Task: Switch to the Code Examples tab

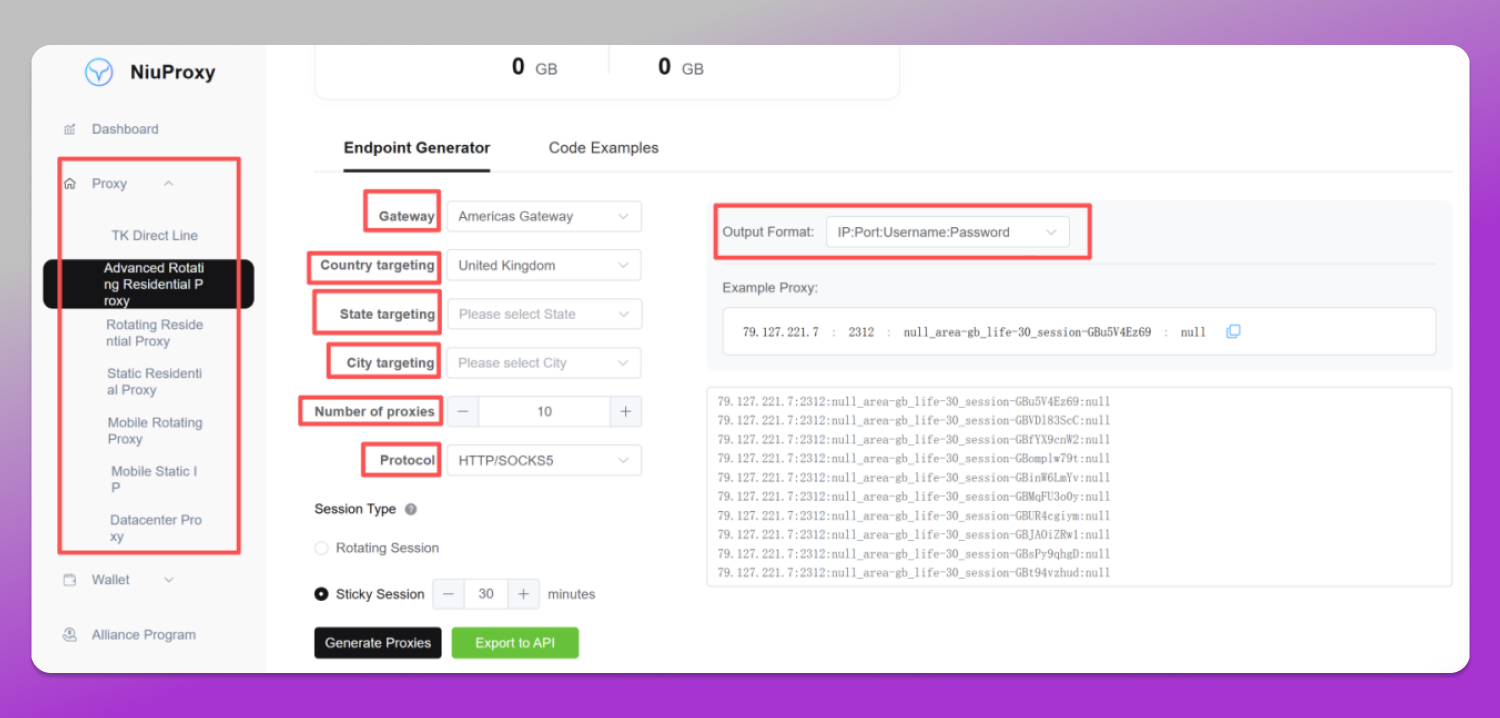Action: 604,148
